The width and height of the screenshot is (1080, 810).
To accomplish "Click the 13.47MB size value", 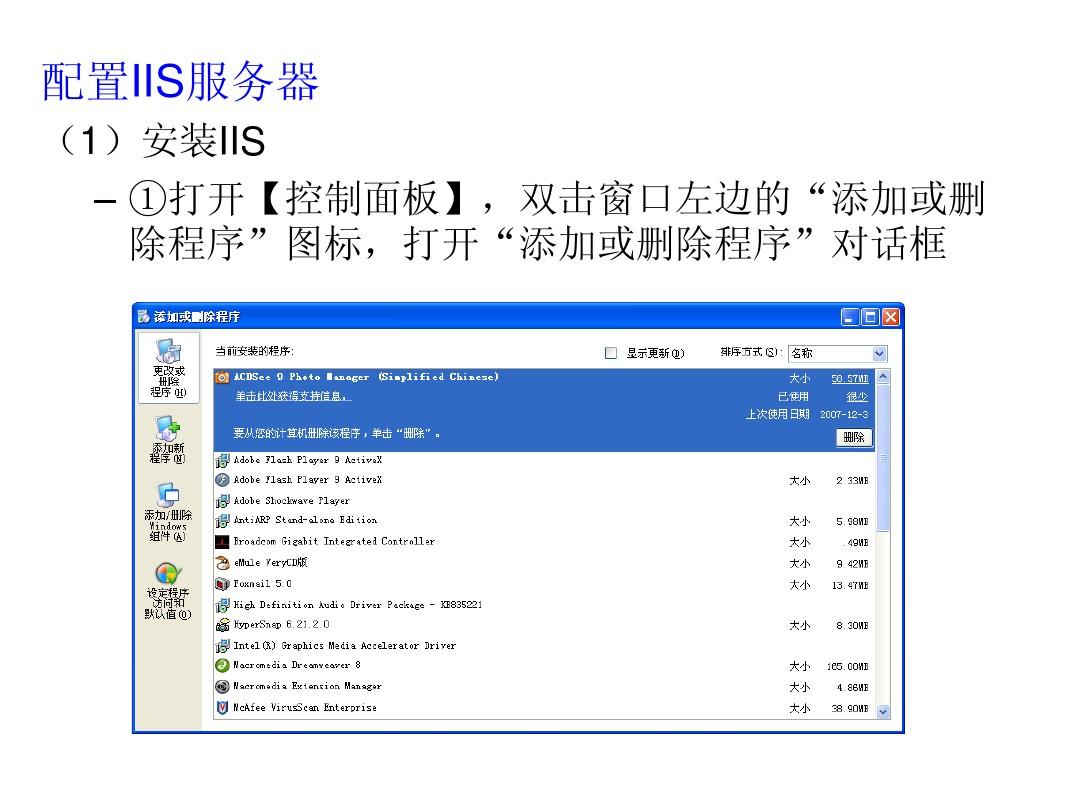I will click(850, 585).
